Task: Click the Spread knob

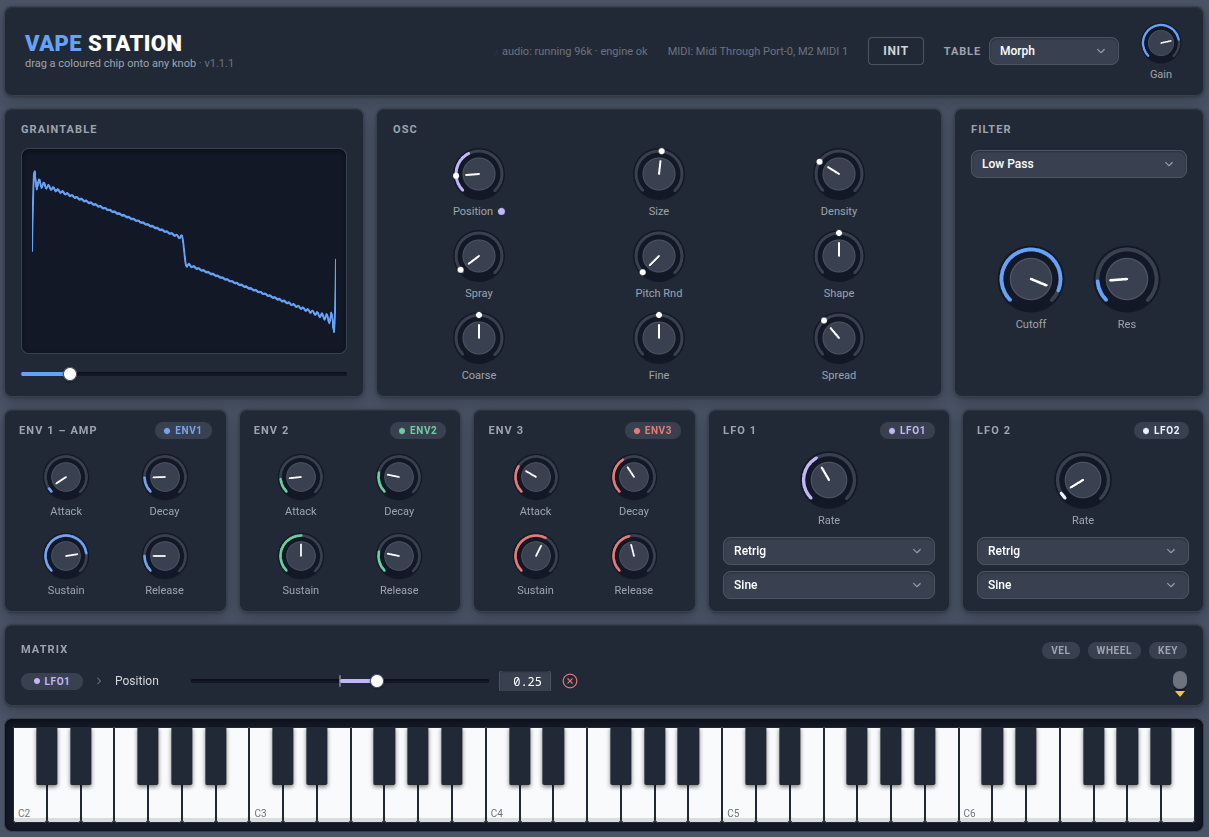Action: pos(839,339)
